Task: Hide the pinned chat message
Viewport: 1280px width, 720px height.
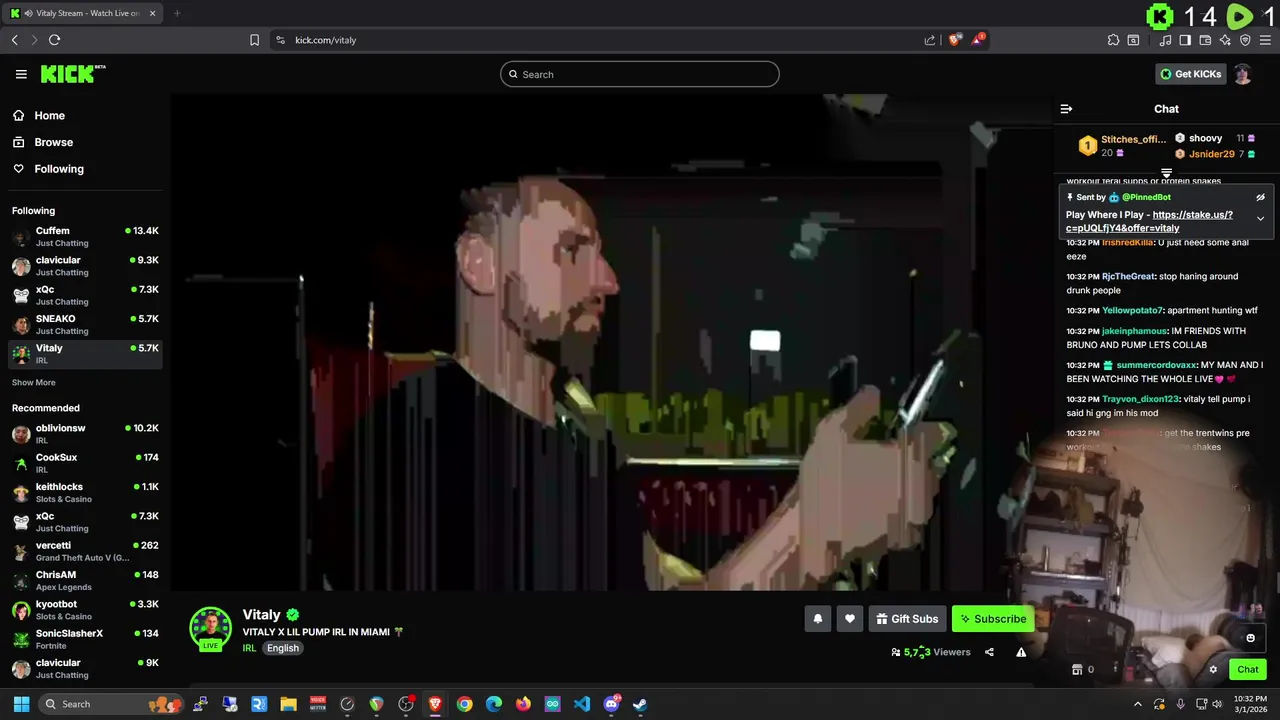Action: tap(1260, 197)
